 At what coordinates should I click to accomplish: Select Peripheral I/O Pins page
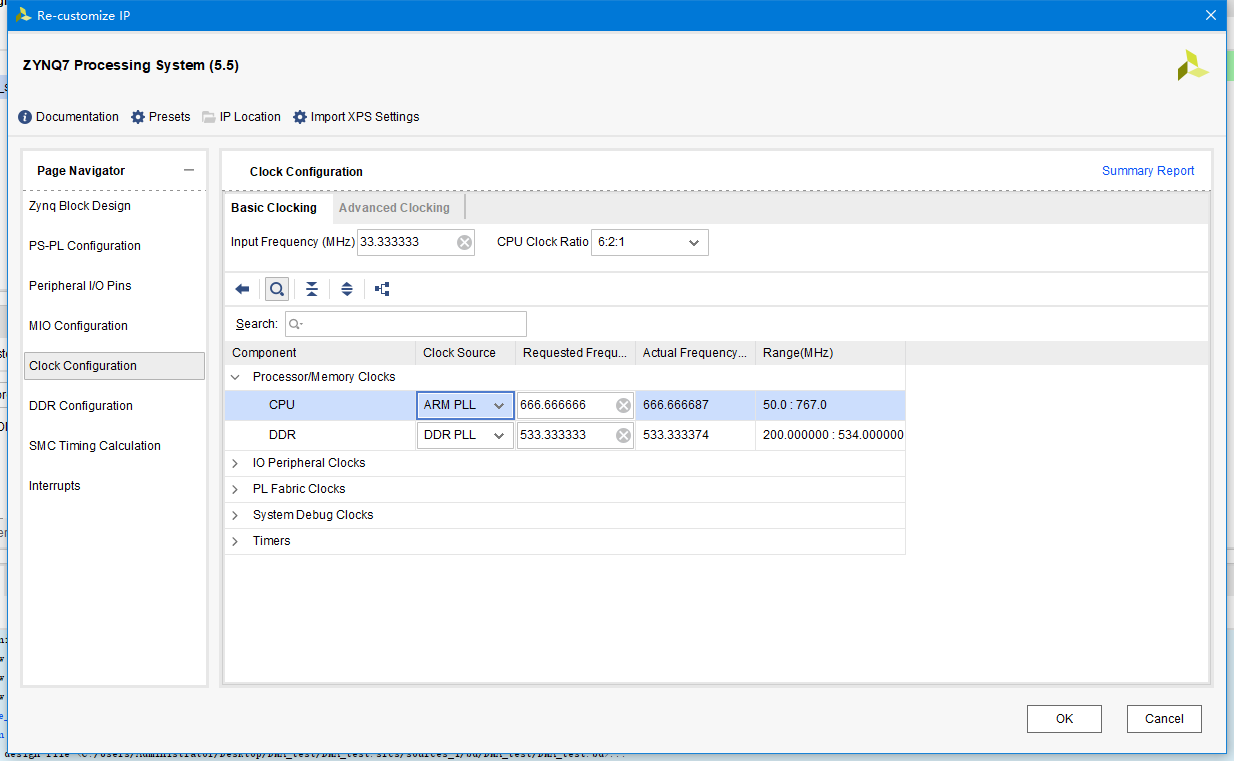pos(80,286)
